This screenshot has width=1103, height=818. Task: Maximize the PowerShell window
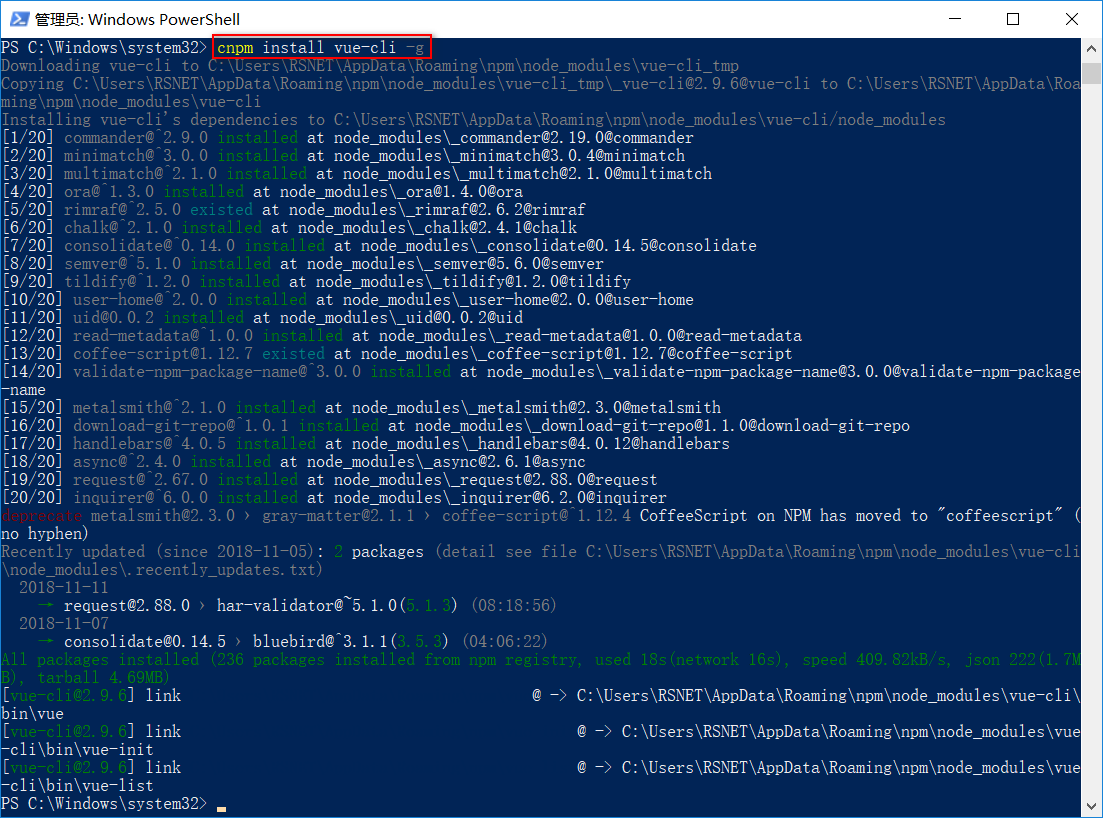click(x=1013, y=19)
